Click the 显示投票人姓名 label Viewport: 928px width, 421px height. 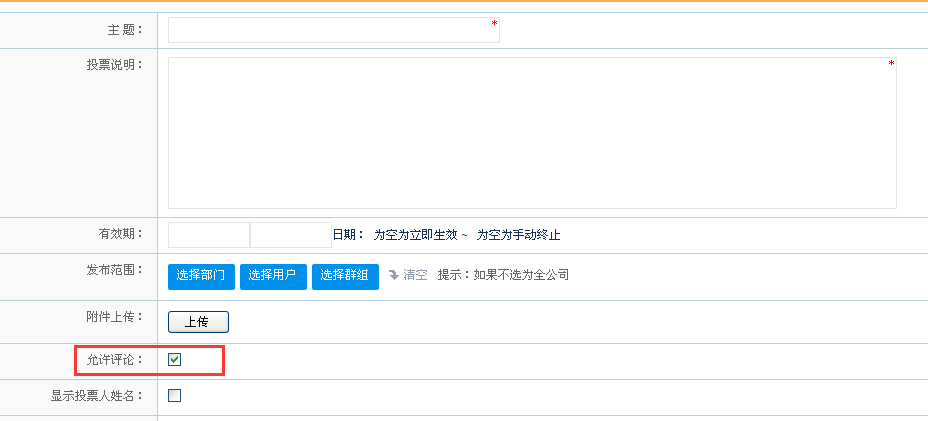click(97, 396)
